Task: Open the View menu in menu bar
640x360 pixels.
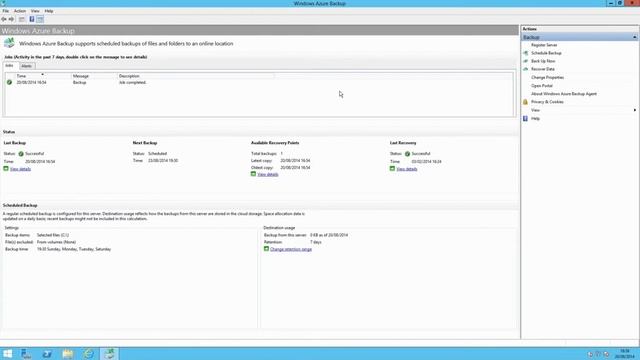Action: (x=35, y=11)
